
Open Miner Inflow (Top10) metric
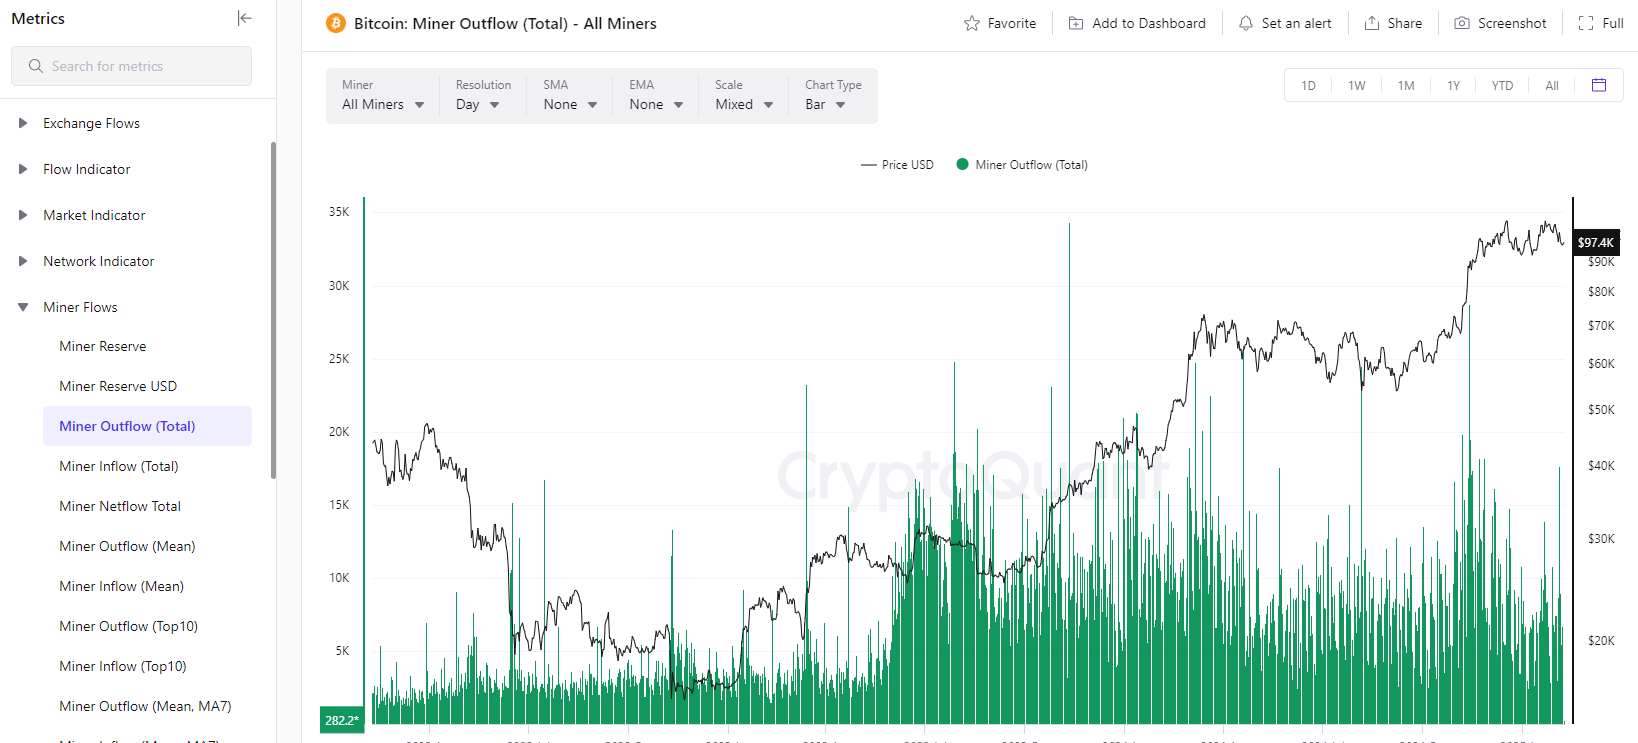(123, 666)
